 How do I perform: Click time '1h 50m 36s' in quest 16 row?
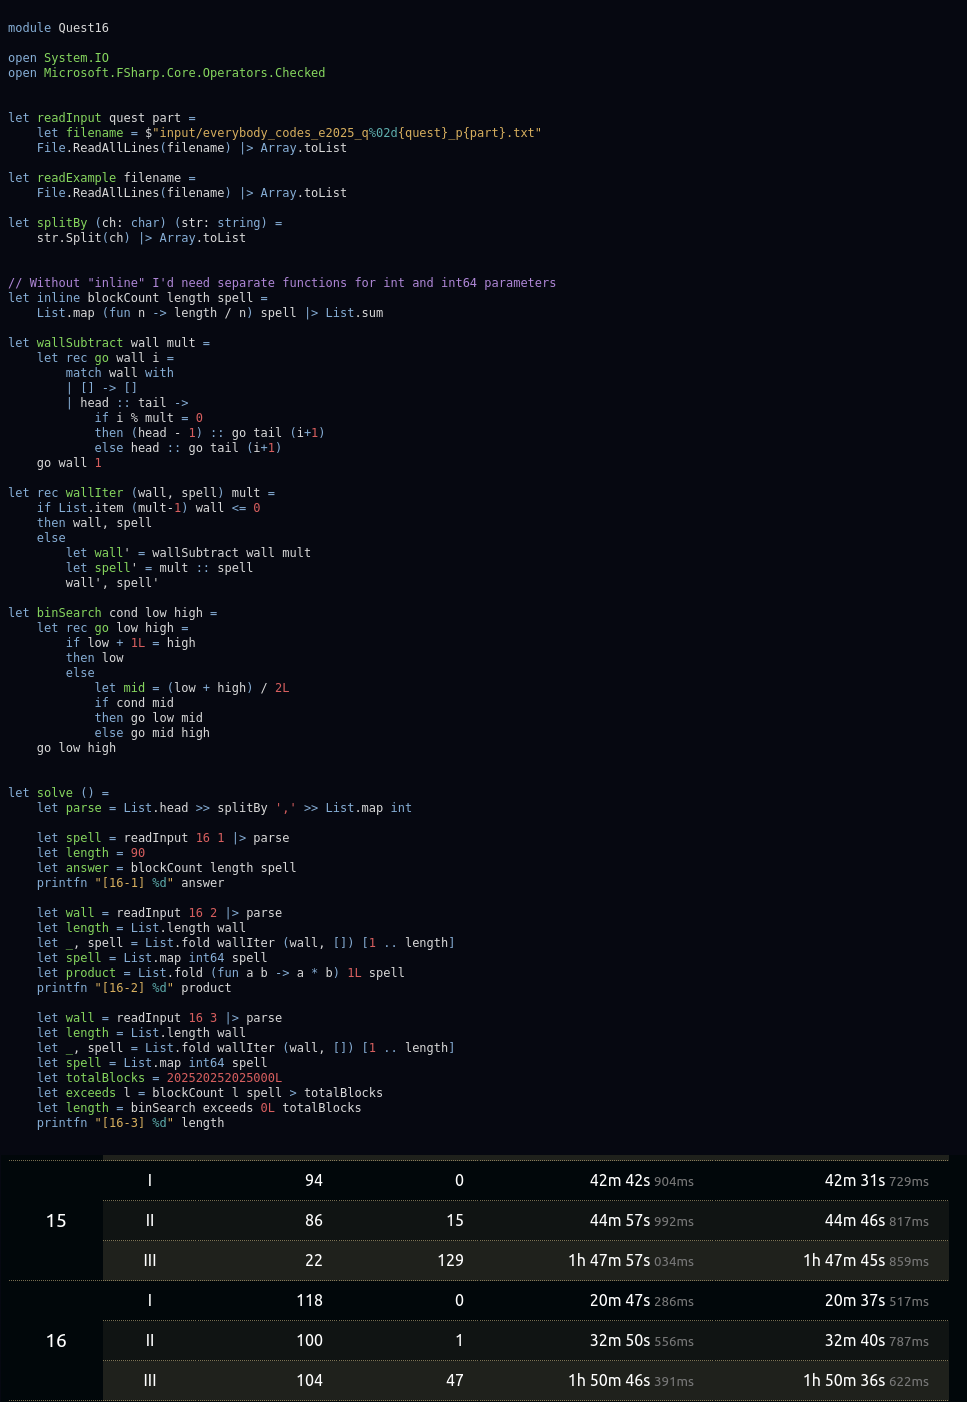coord(844,1381)
